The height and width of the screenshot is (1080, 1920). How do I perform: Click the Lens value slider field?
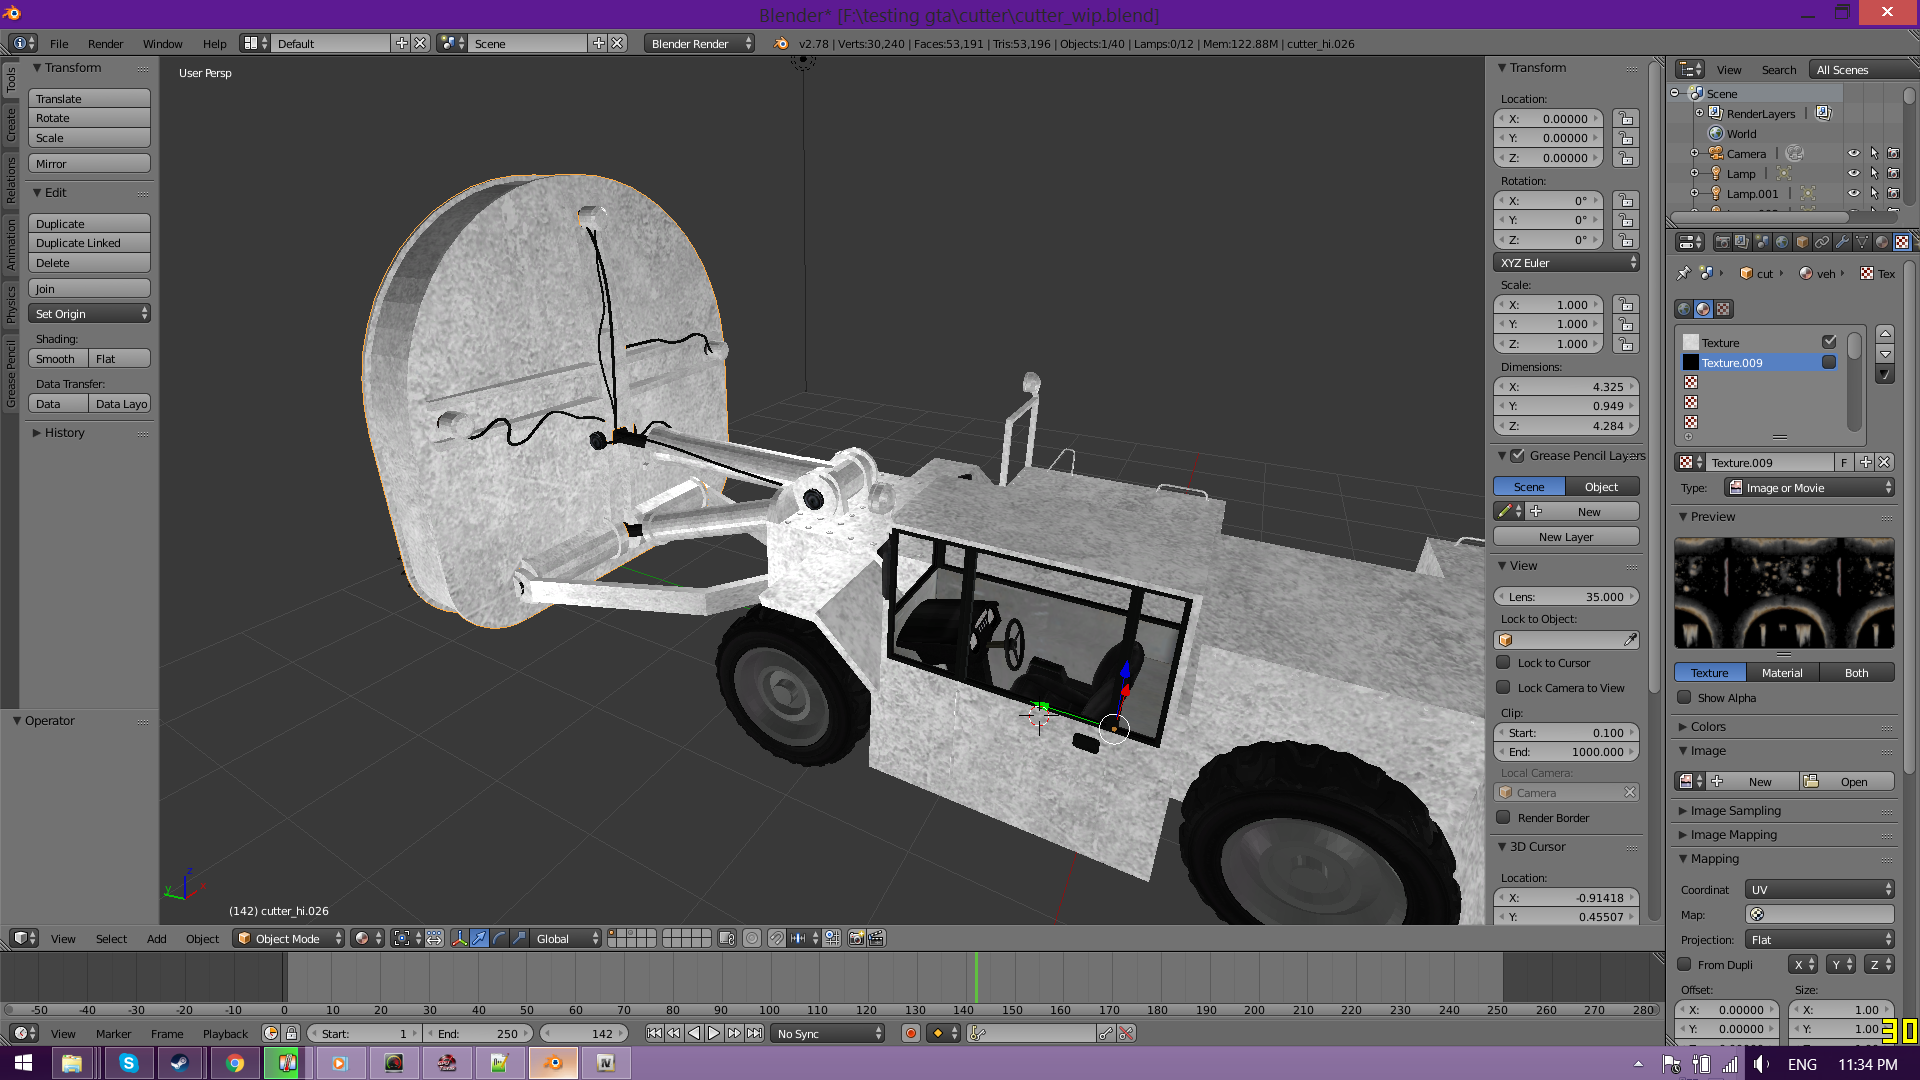click(1566, 596)
